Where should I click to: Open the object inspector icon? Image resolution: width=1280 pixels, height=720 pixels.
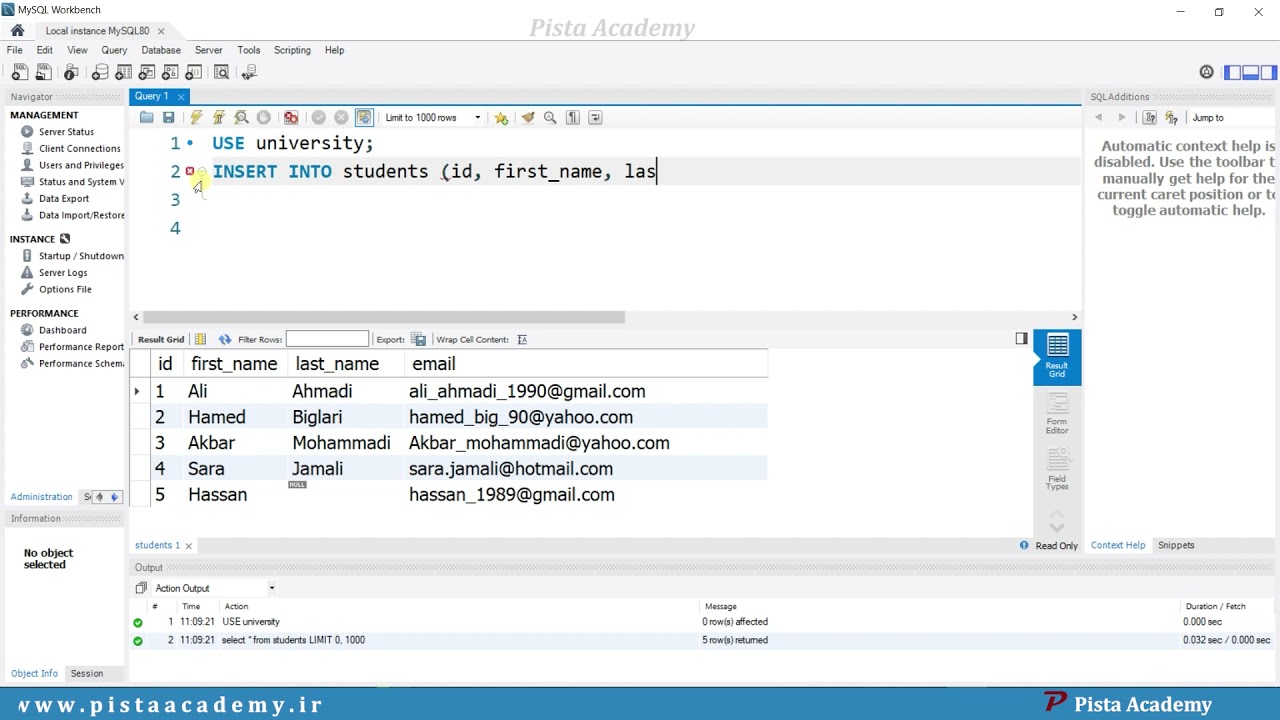71,72
